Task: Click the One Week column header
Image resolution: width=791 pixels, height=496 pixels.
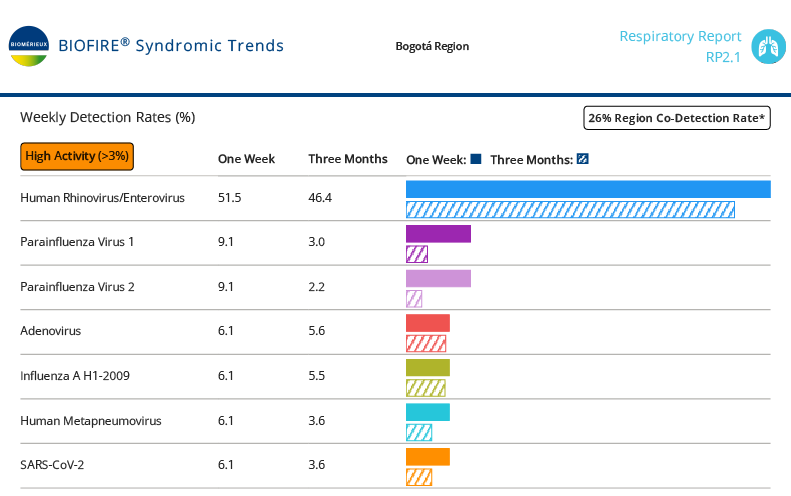Action: pyautogui.click(x=246, y=159)
